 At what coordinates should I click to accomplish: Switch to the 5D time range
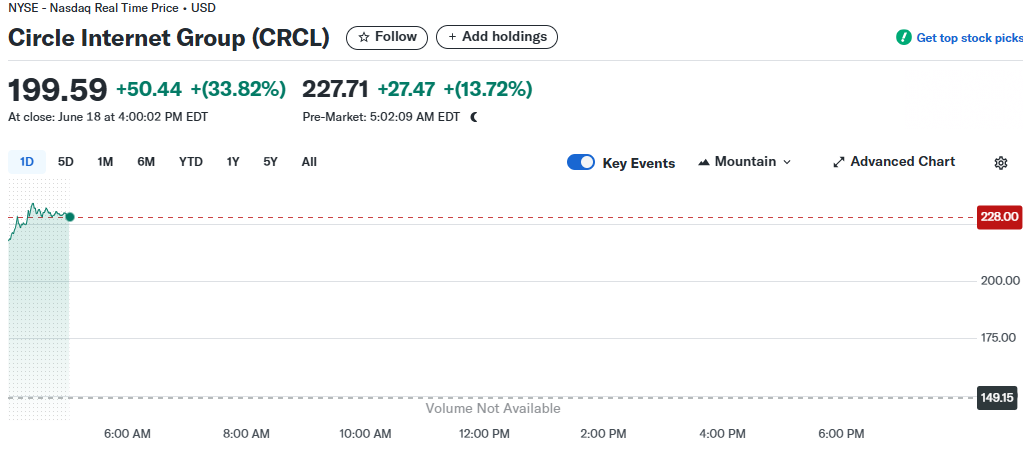coord(66,162)
